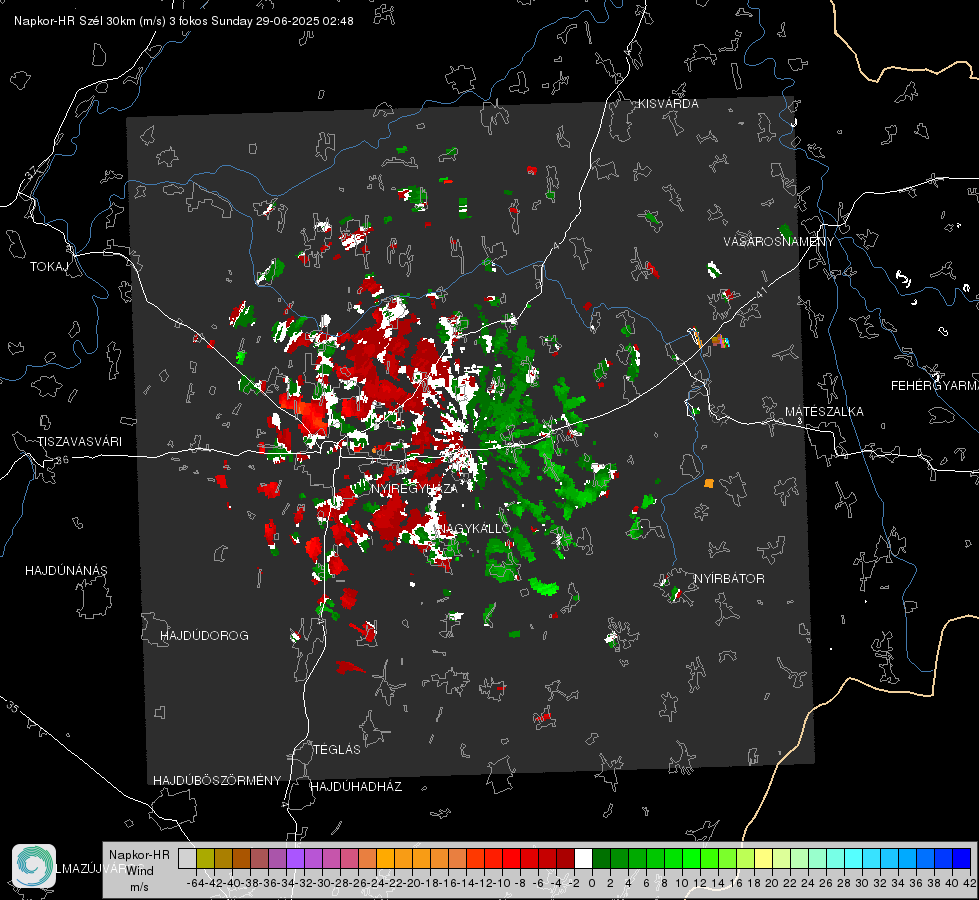Pick the rightmost dark blue legend swatch

962,859
